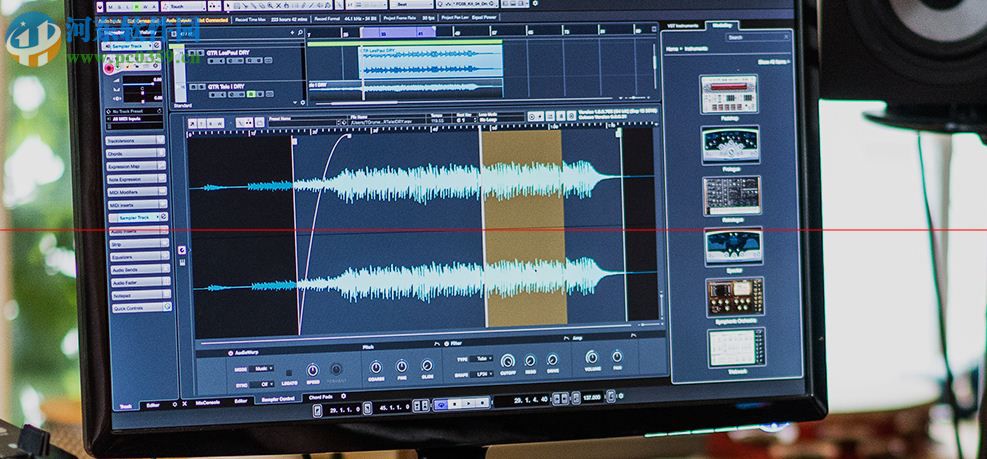Close the lower zone with the X icon

click(x=184, y=404)
